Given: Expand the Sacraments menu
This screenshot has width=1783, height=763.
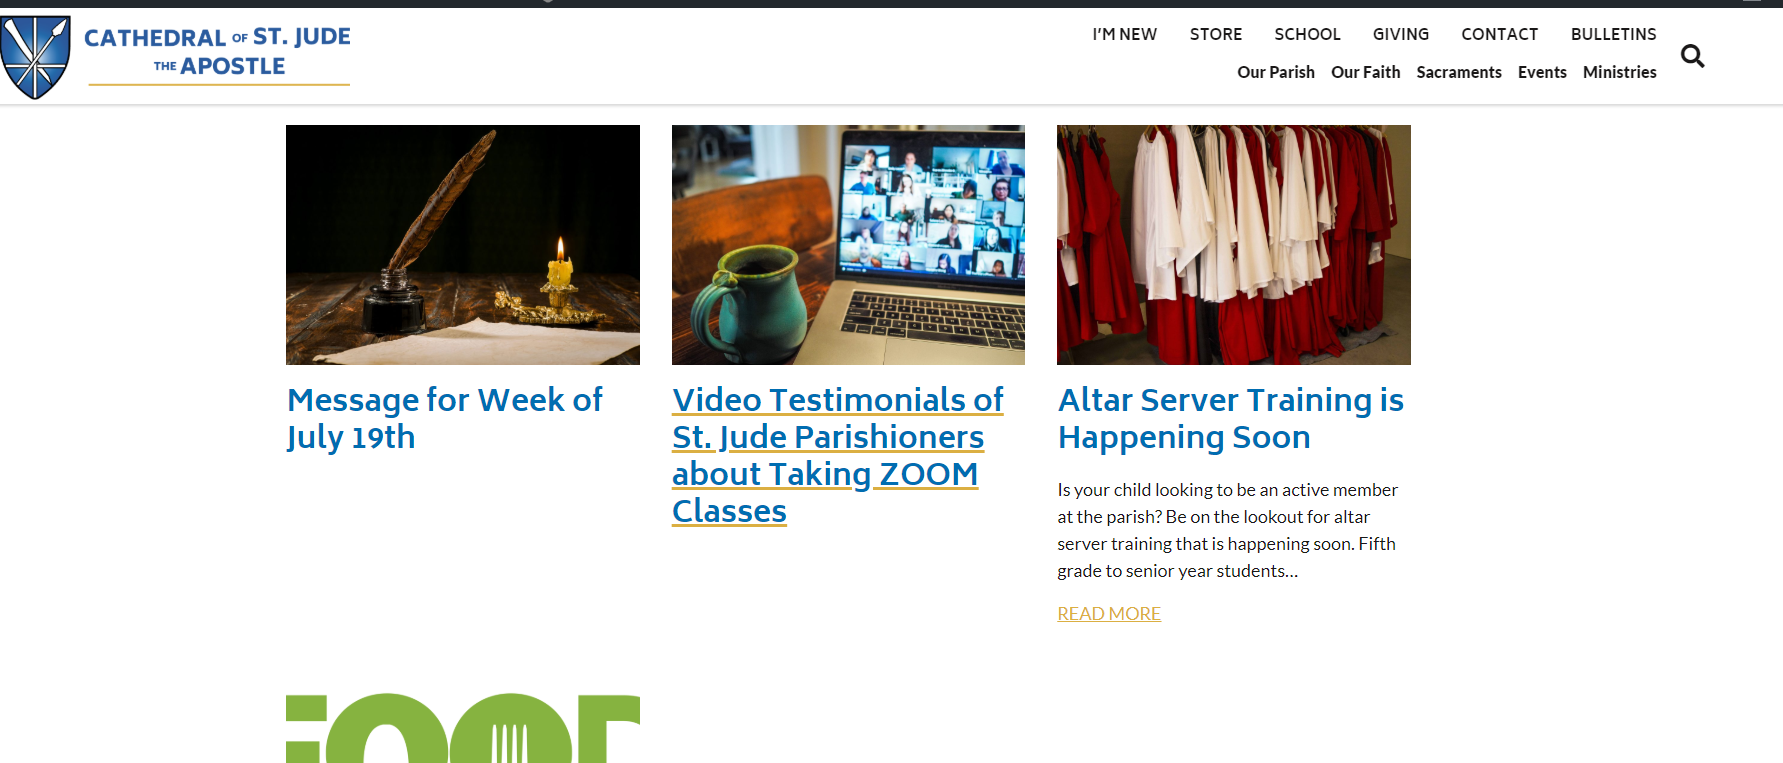Looking at the screenshot, I should [x=1458, y=72].
